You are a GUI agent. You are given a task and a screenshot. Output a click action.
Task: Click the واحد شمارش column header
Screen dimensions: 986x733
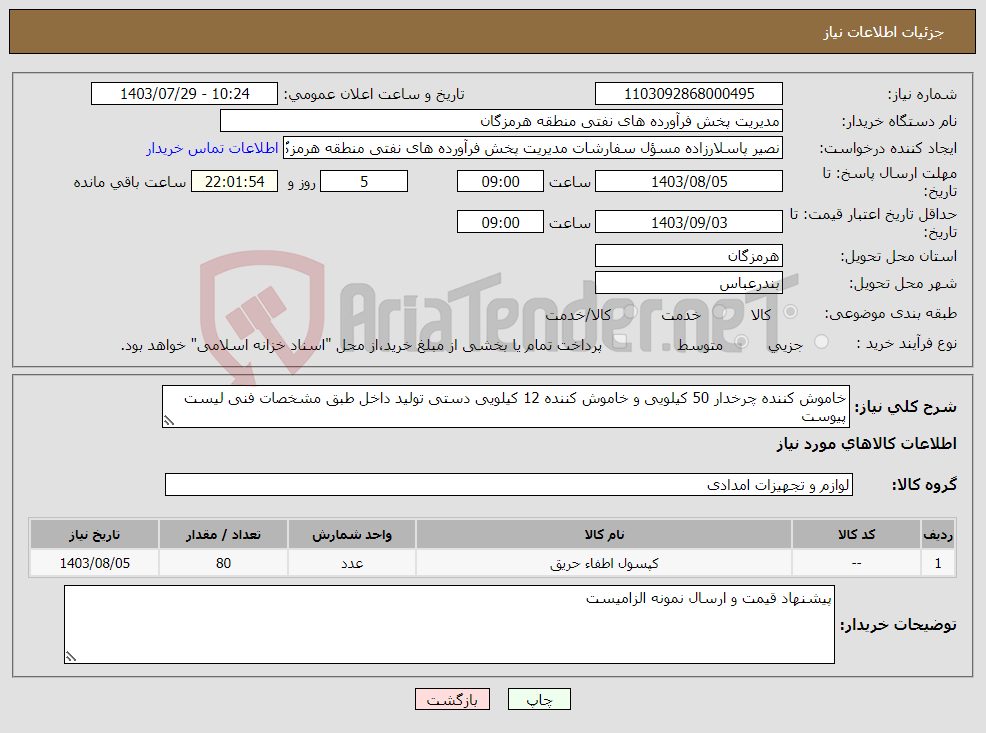tap(352, 534)
